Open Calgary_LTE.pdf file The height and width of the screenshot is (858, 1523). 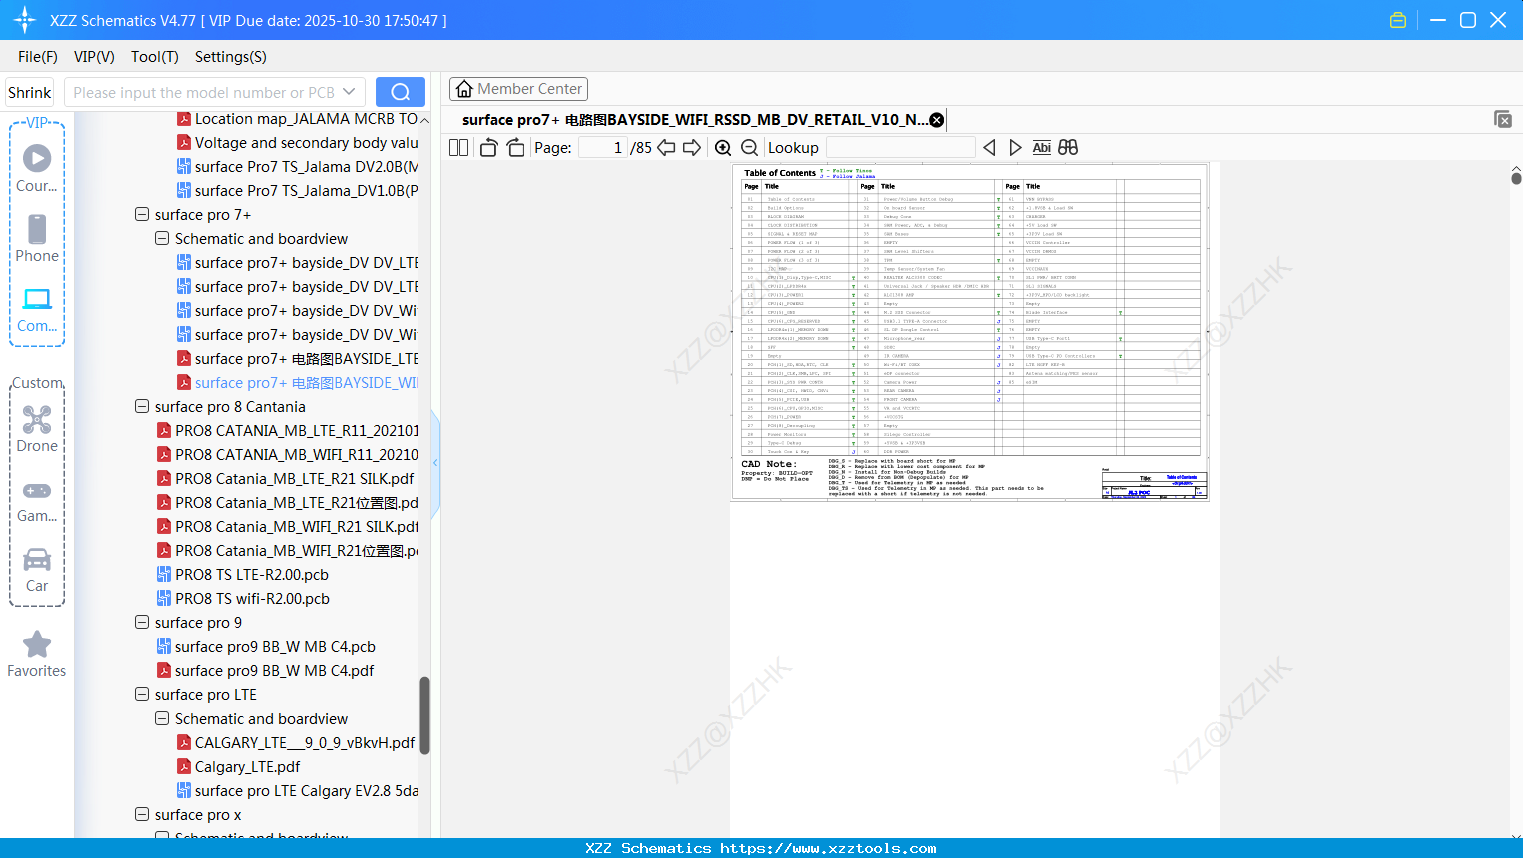[238, 766]
